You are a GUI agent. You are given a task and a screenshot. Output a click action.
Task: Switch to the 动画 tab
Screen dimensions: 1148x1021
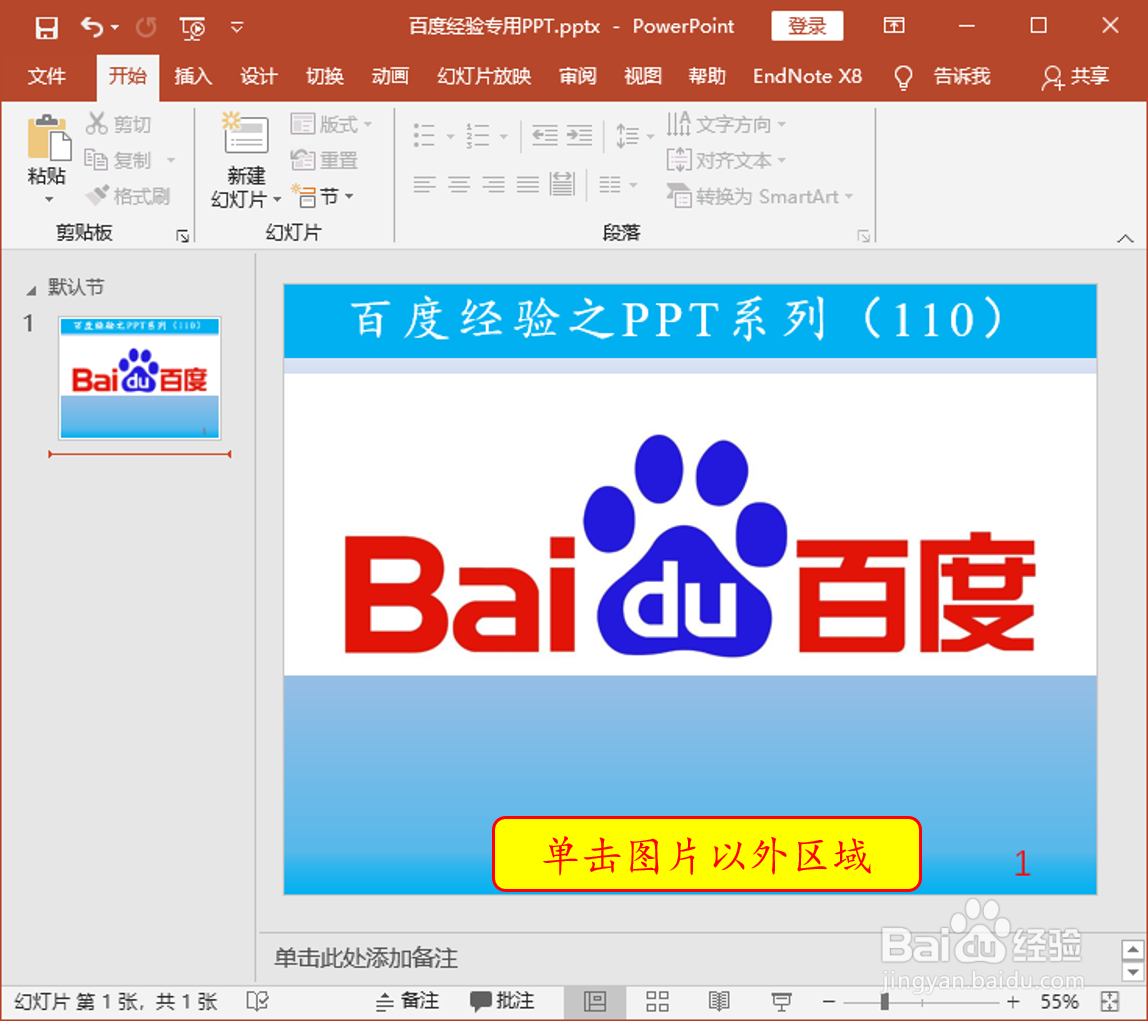[x=390, y=76]
